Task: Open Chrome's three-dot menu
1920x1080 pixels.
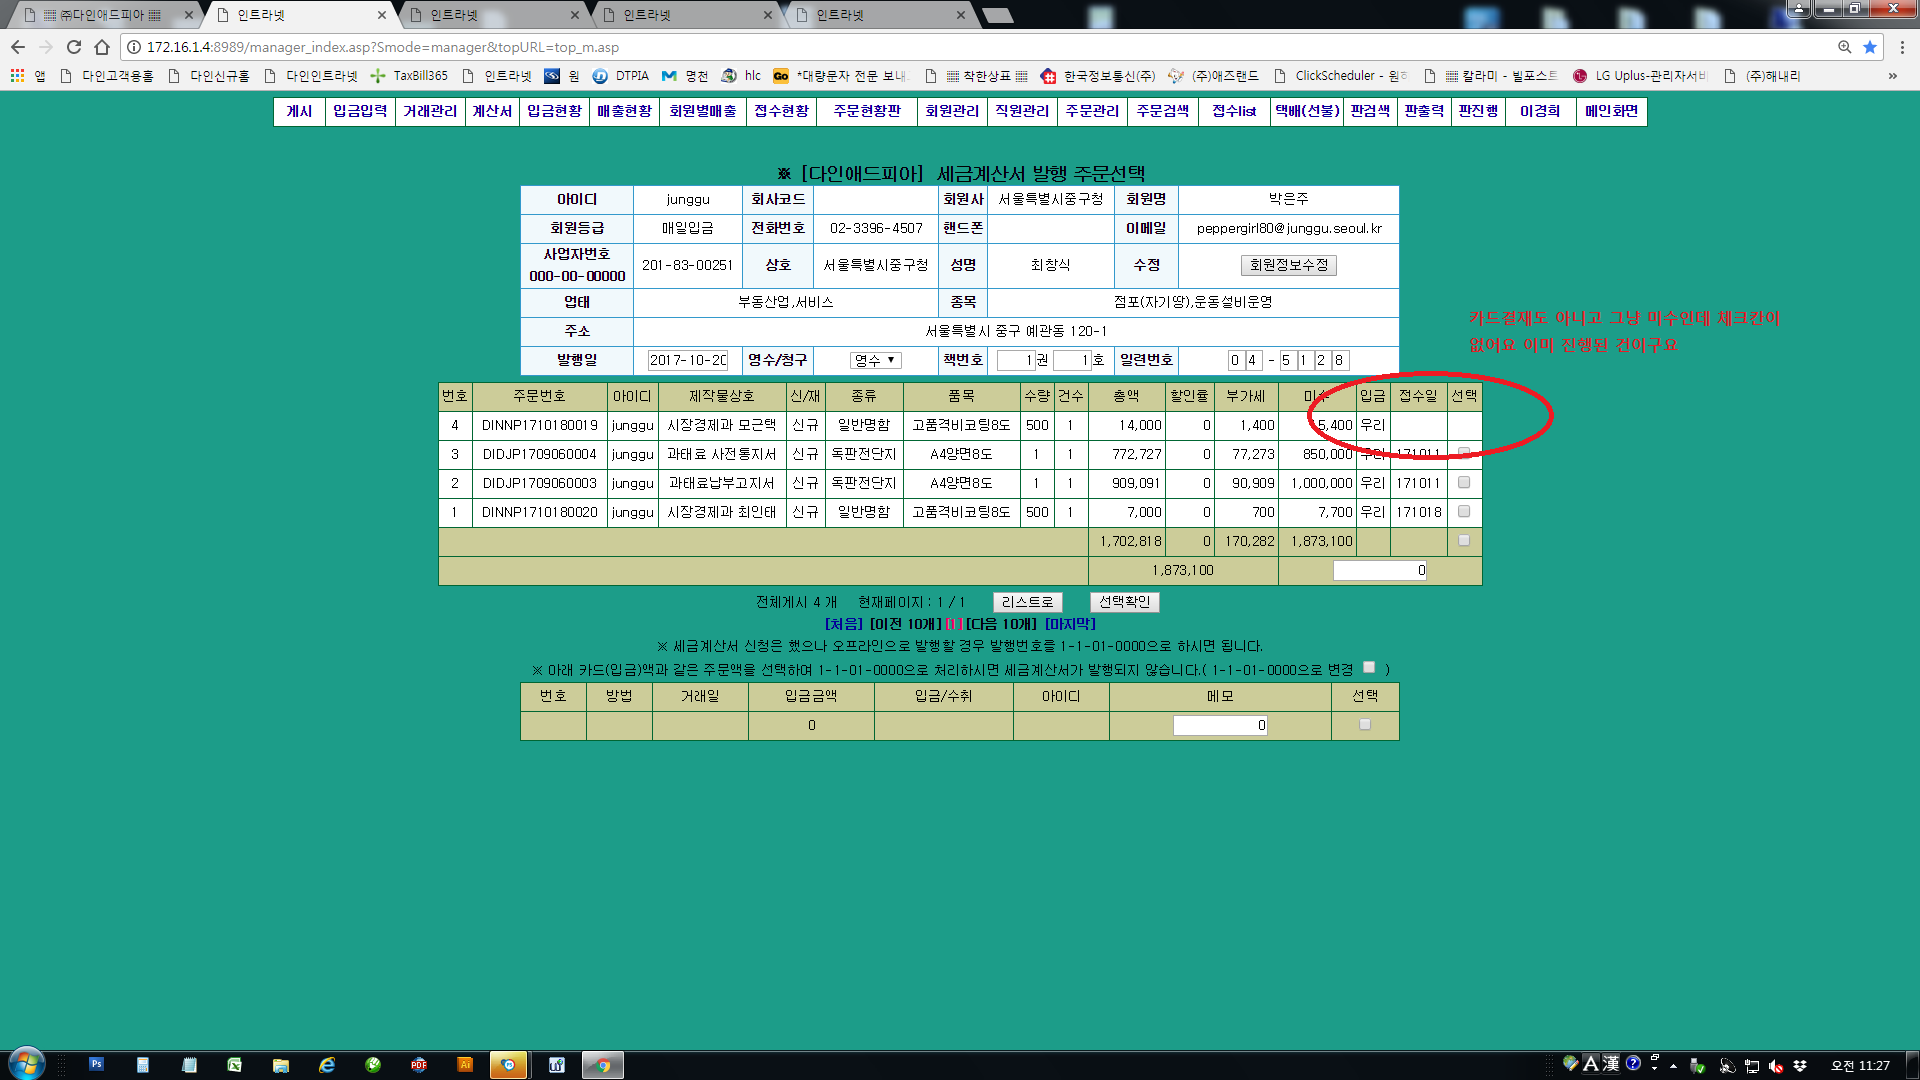Action: coord(1902,47)
